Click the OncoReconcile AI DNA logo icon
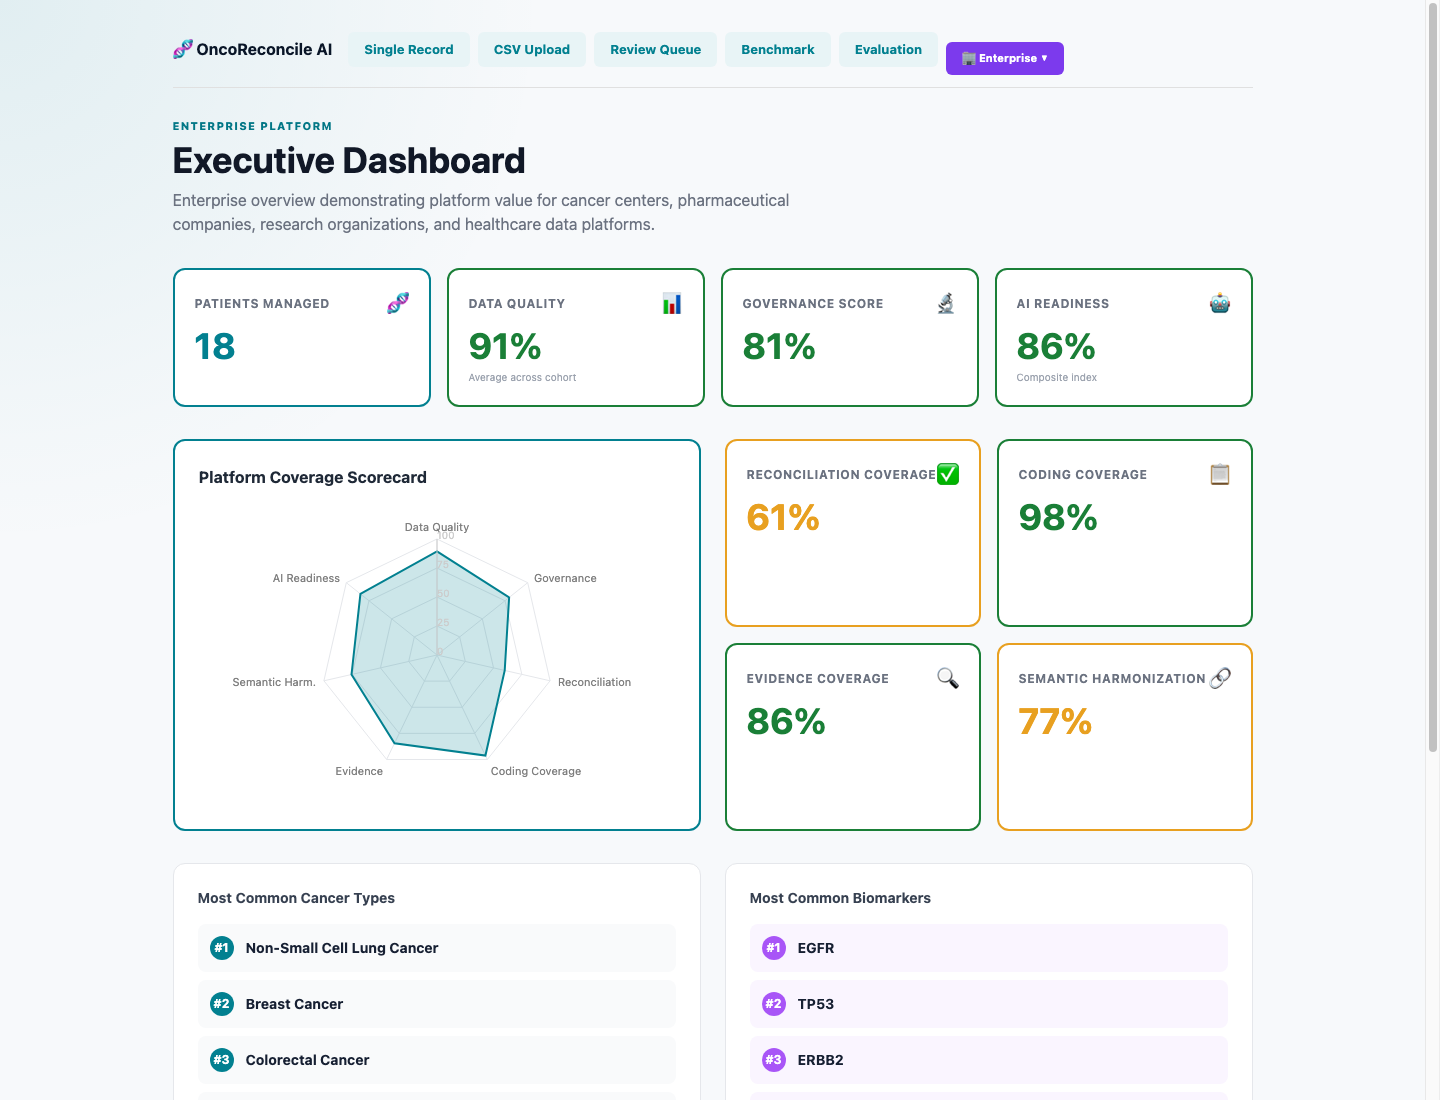This screenshot has width=1440, height=1100. click(183, 49)
